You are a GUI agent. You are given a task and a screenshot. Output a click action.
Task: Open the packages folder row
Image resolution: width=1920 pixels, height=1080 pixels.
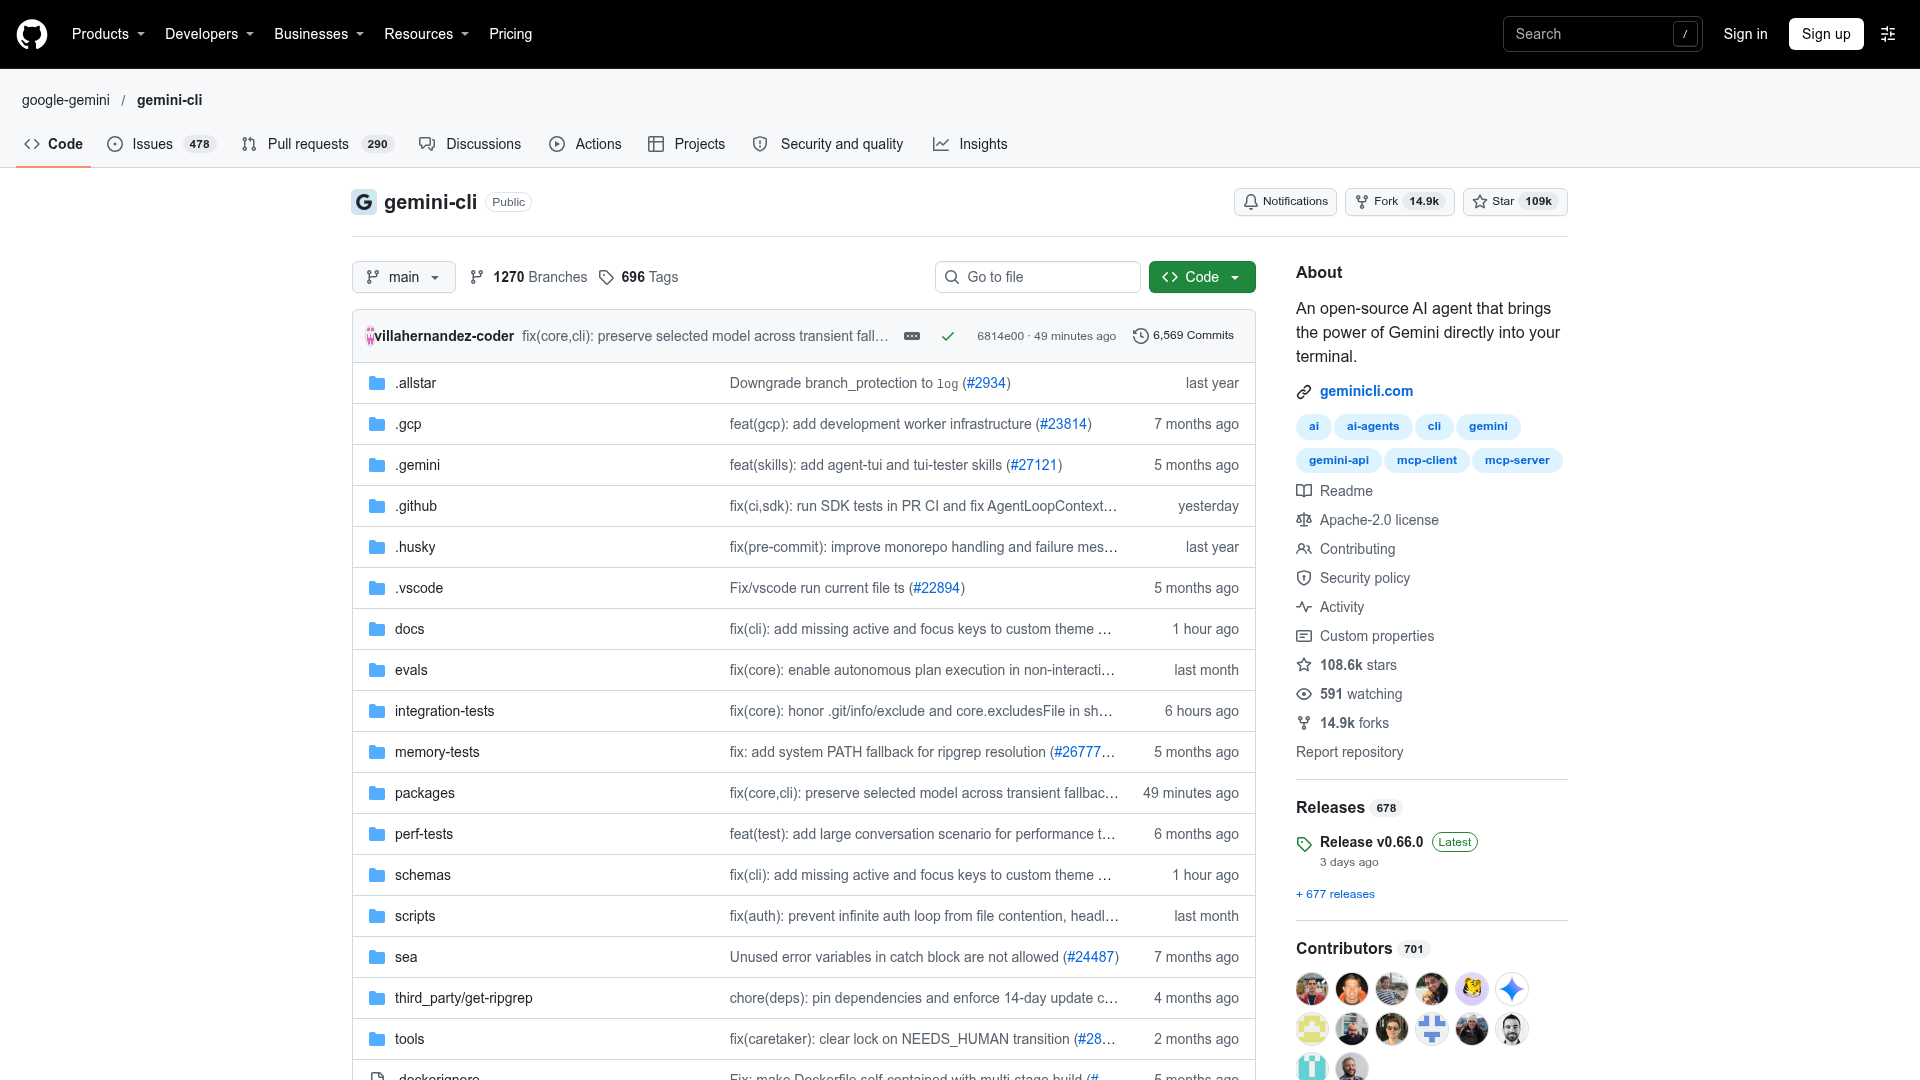[804, 793]
